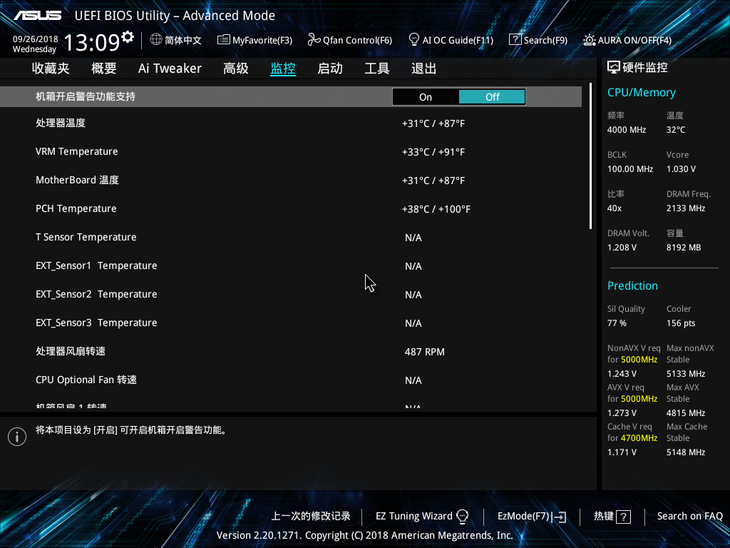Click the +38°C / +100°F PCH value
Viewport: 730px width, 548px height.
pos(436,209)
